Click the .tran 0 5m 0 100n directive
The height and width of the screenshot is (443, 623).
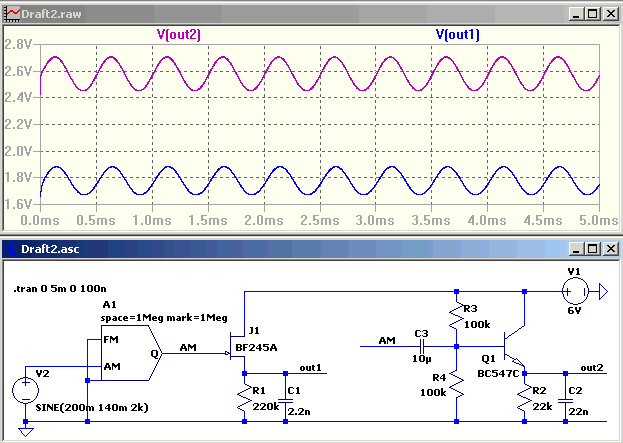60,289
